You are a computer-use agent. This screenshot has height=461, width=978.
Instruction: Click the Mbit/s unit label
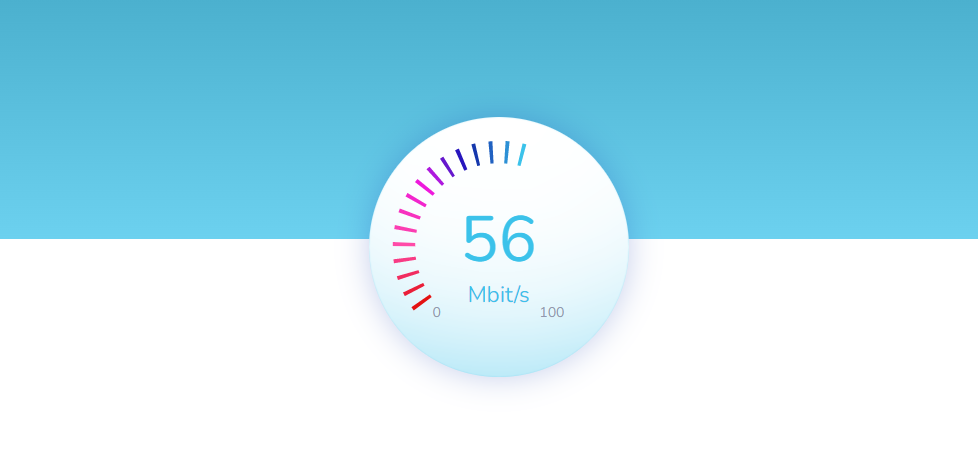pos(498,294)
